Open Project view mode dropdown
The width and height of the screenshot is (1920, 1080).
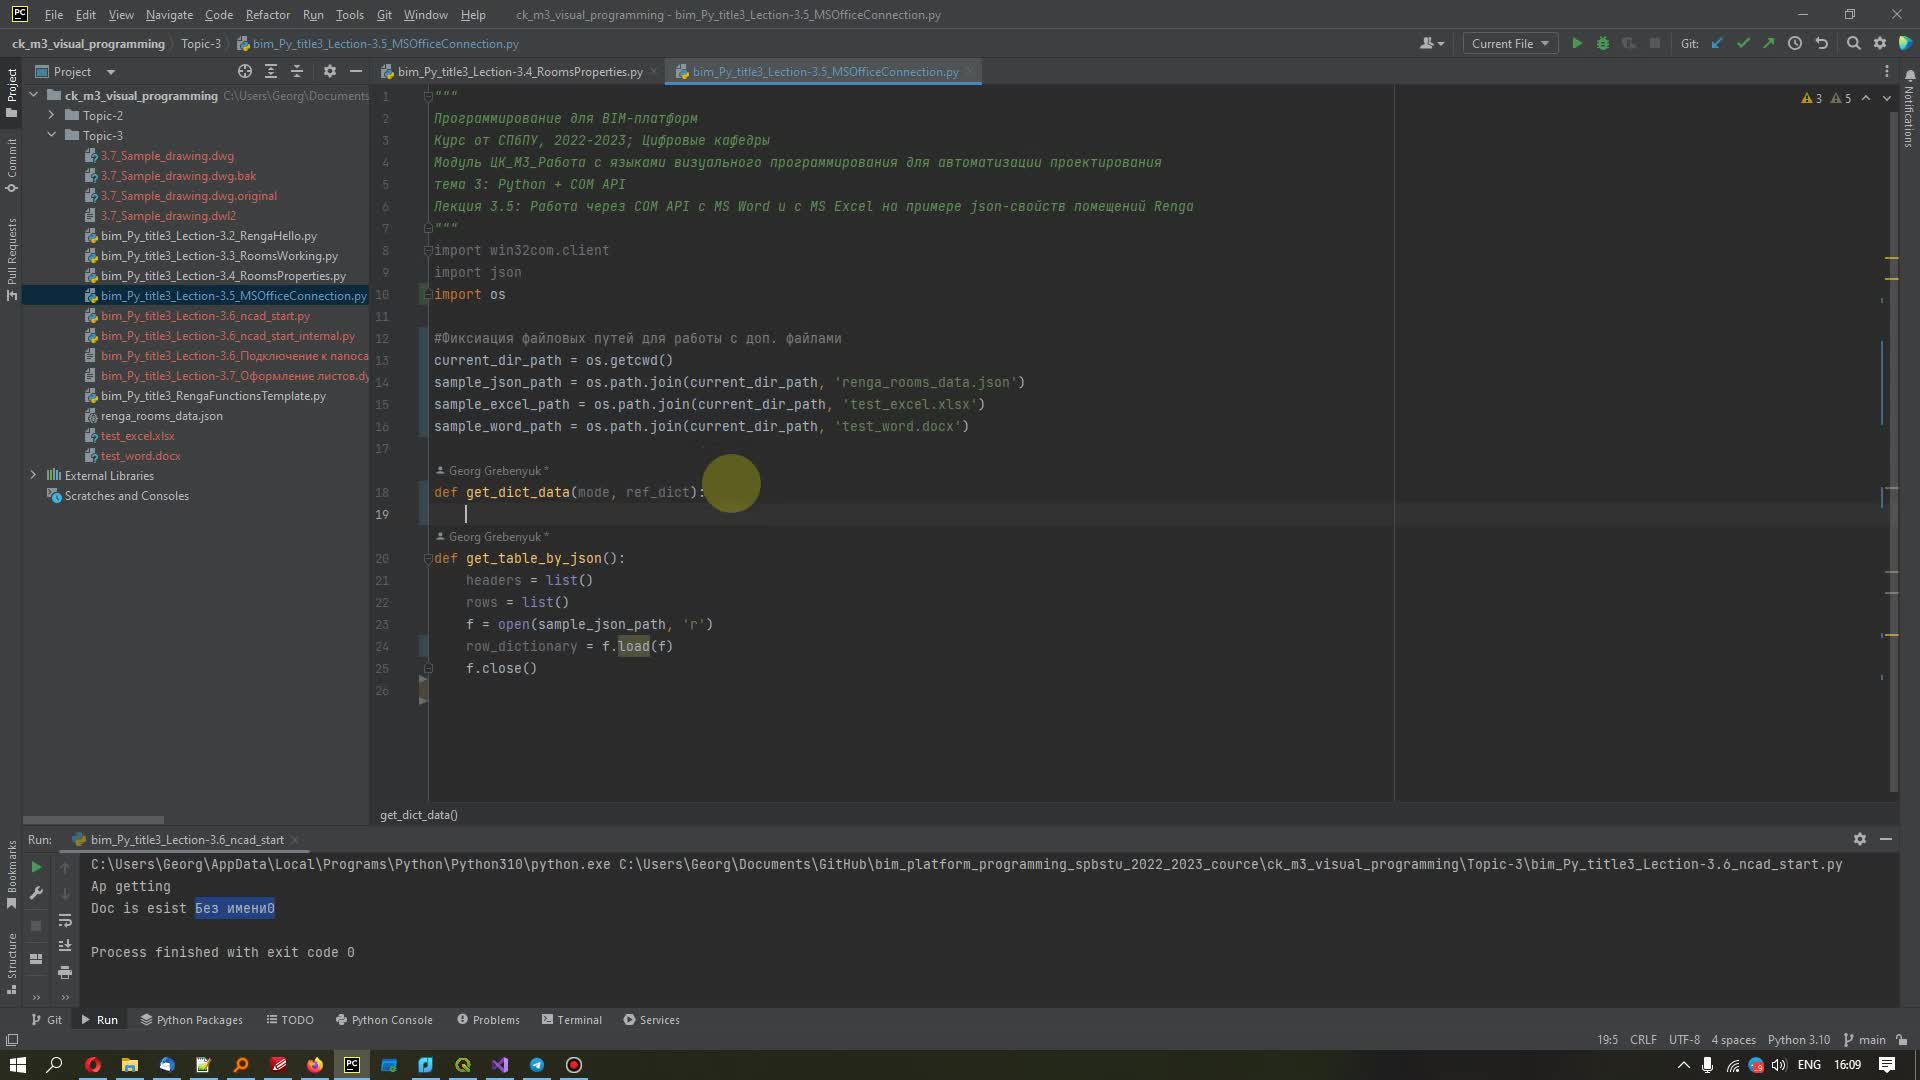(76, 71)
